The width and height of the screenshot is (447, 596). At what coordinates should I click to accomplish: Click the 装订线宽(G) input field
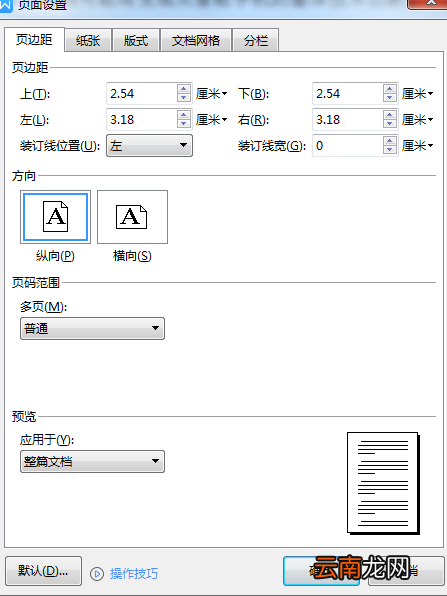[x=347, y=146]
